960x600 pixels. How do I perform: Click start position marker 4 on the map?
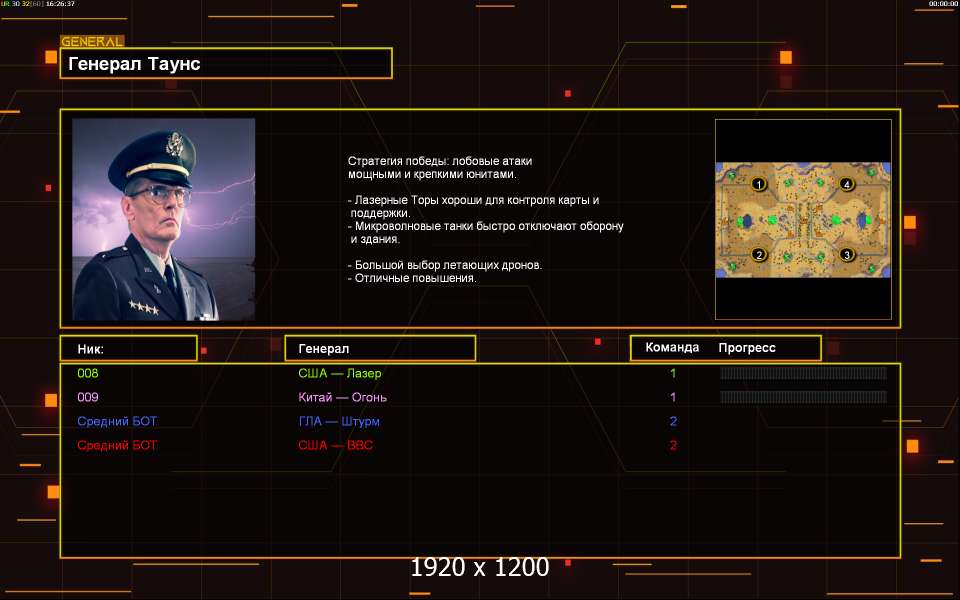point(847,184)
